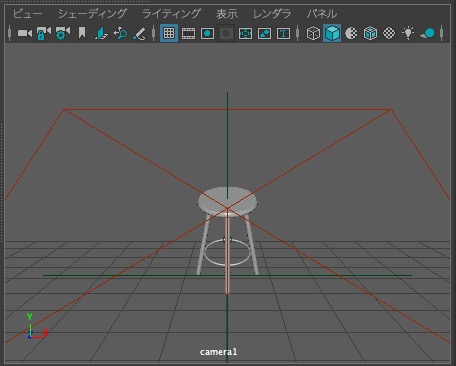Image resolution: width=456 pixels, height=366 pixels.
Task: Toggle the Field Chart icon
Action: point(245,33)
